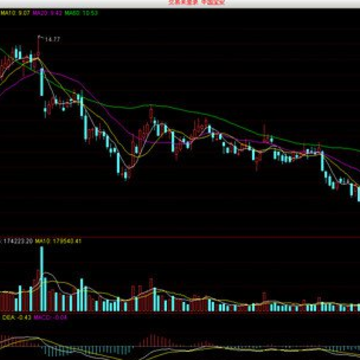Click the volume value 174223.20

18,241
